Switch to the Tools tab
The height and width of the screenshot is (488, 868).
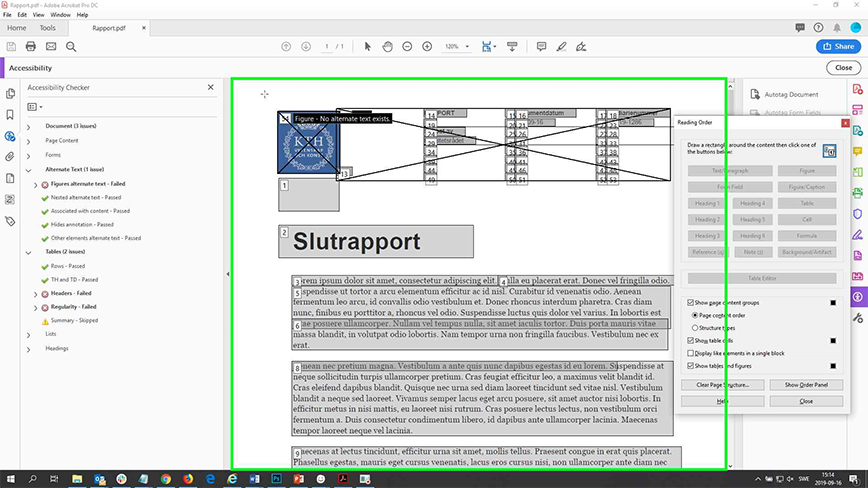[47, 28]
